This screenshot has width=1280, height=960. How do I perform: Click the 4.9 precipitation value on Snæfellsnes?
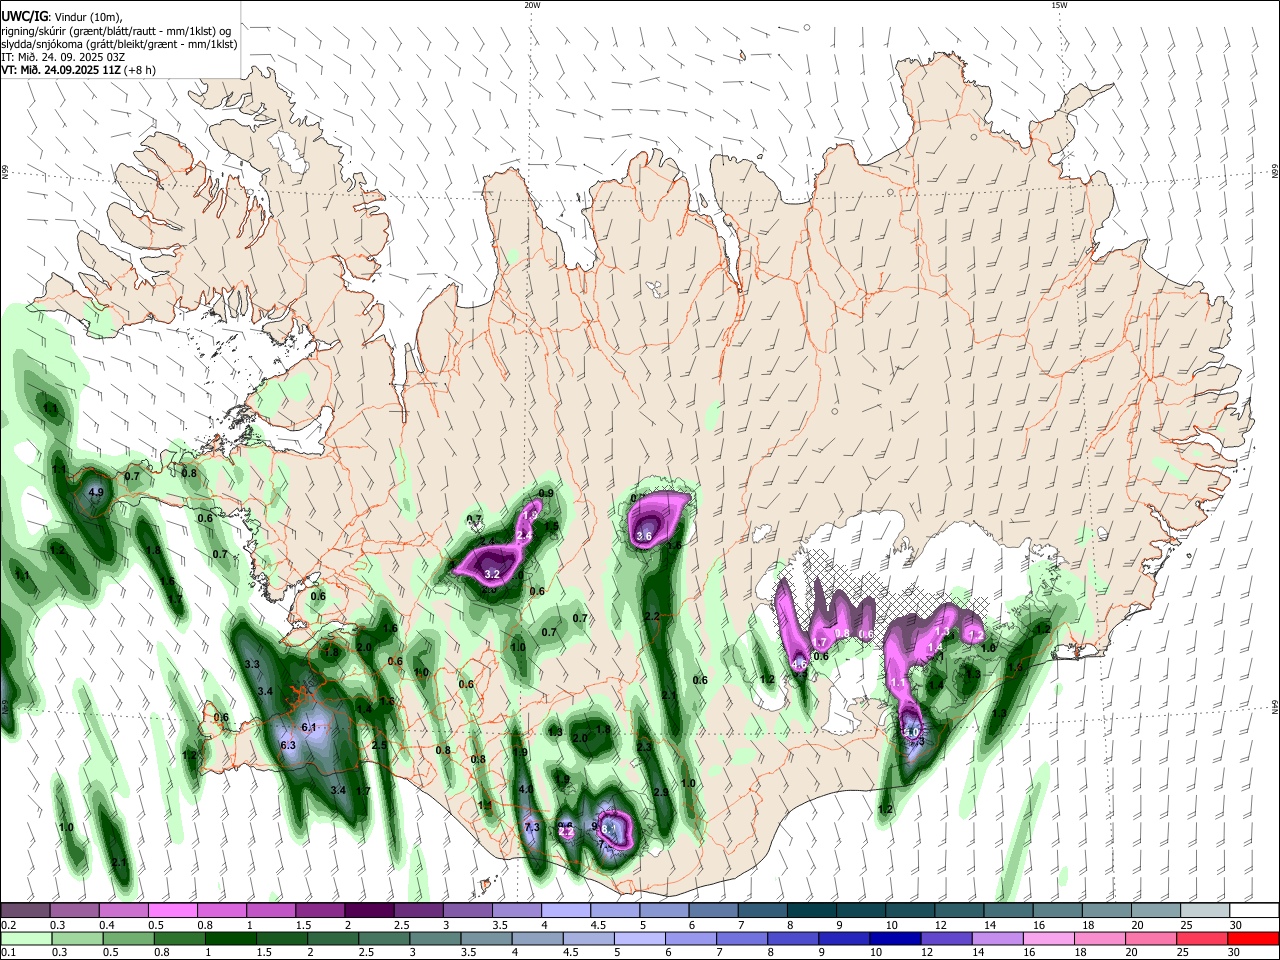(96, 492)
